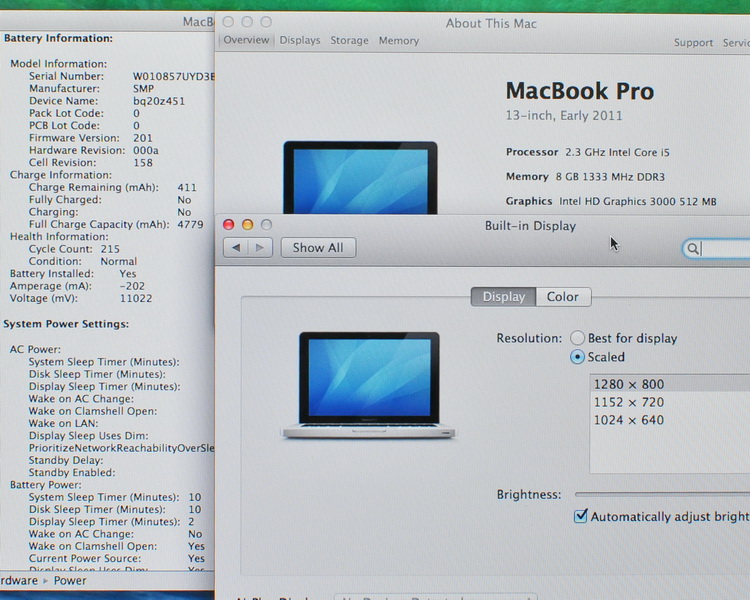This screenshot has height=600, width=750.
Task: Open the Storage tab in About This Mac
Action: click(x=350, y=41)
